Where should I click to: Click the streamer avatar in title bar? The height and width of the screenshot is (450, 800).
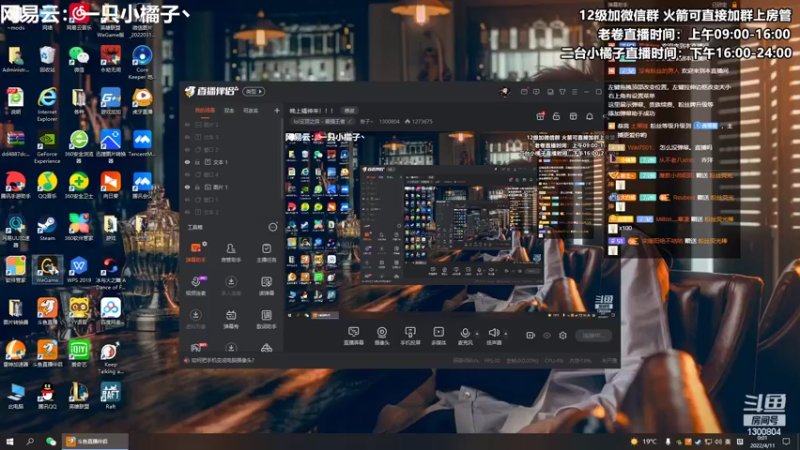(505, 92)
